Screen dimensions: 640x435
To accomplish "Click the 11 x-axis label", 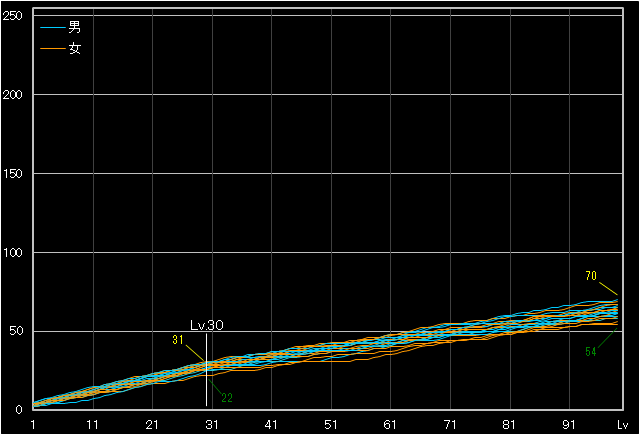I will point(93,425).
